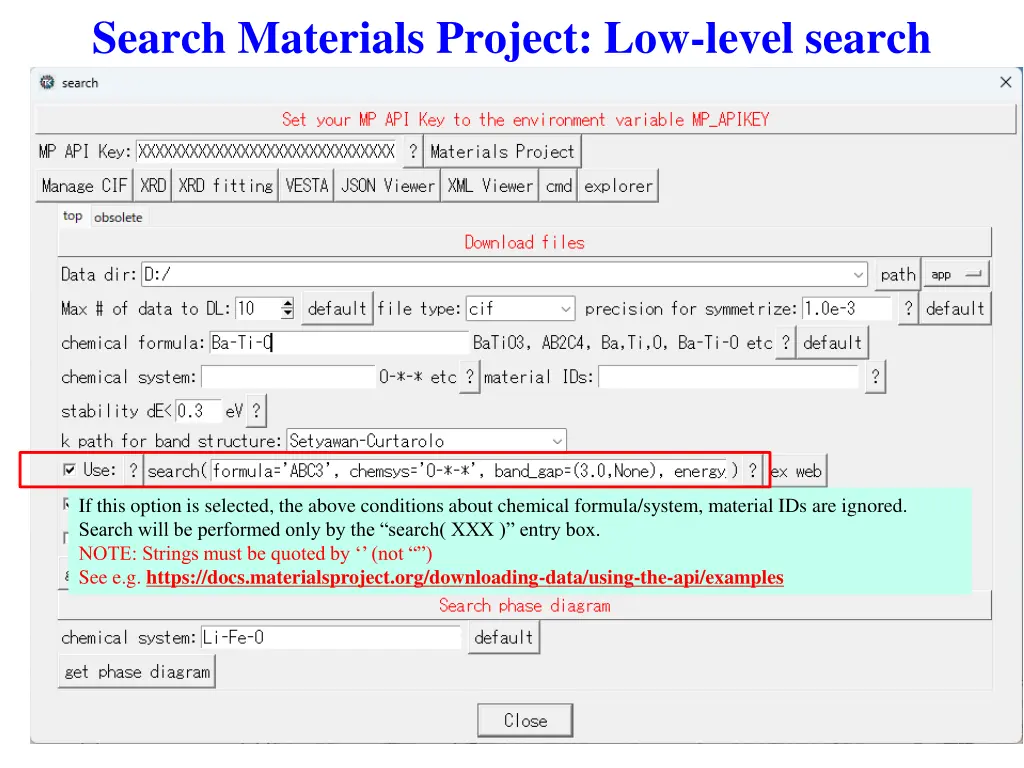Switch to the obsolete tab
Screen dimensions: 1024x768
click(x=118, y=217)
